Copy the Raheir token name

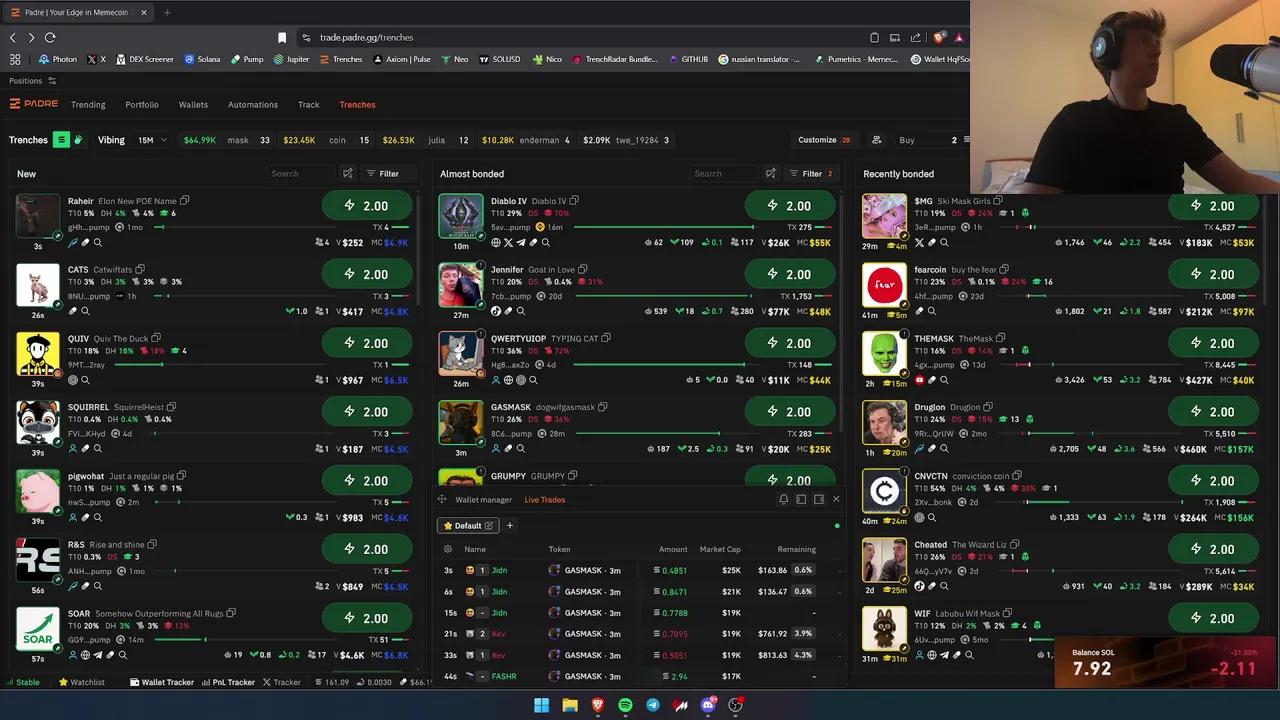pyautogui.click(x=184, y=201)
